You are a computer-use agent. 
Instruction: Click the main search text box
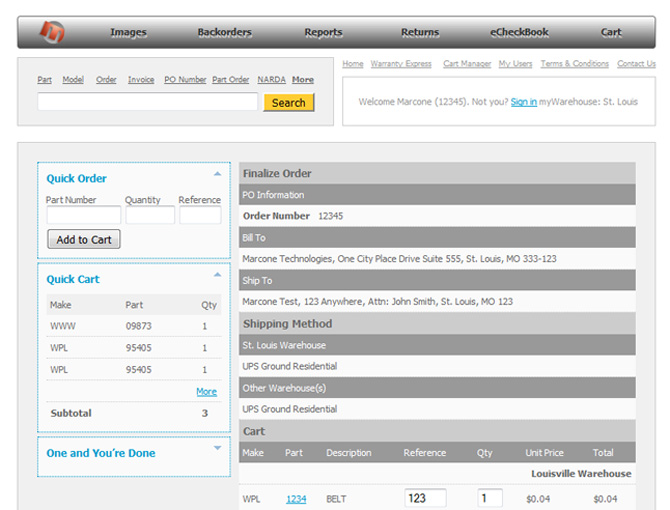point(147,102)
